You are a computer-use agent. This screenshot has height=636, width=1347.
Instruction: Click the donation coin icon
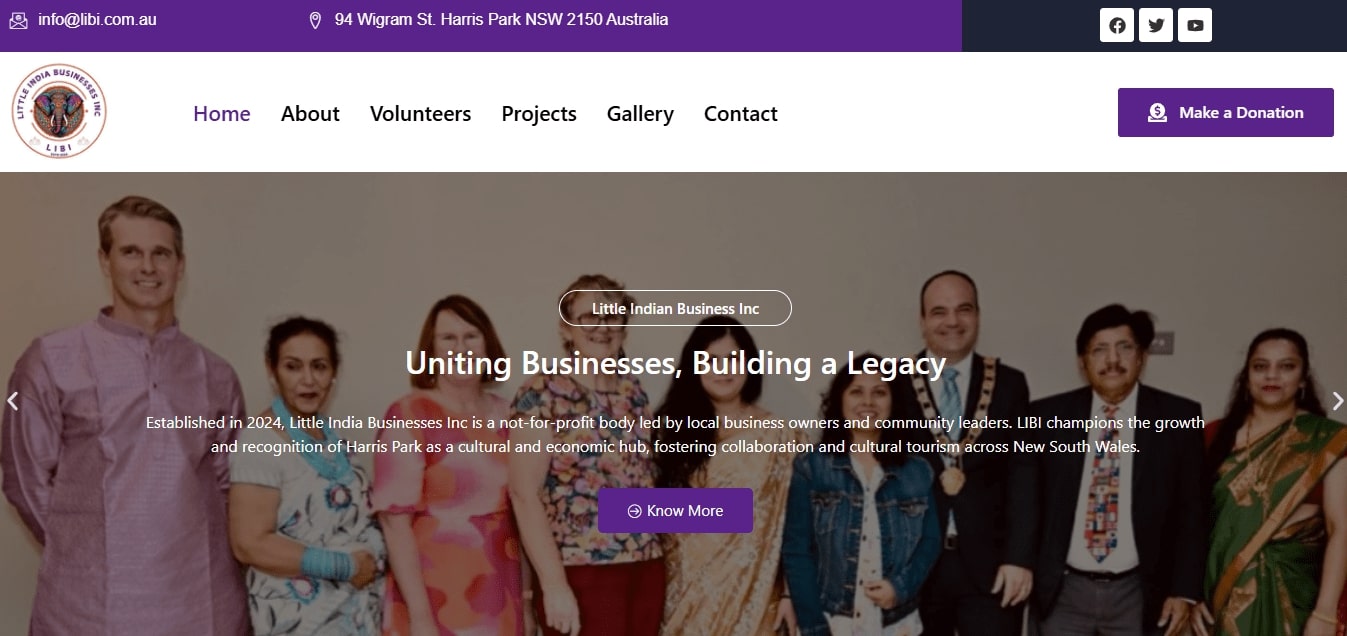click(x=1157, y=113)
